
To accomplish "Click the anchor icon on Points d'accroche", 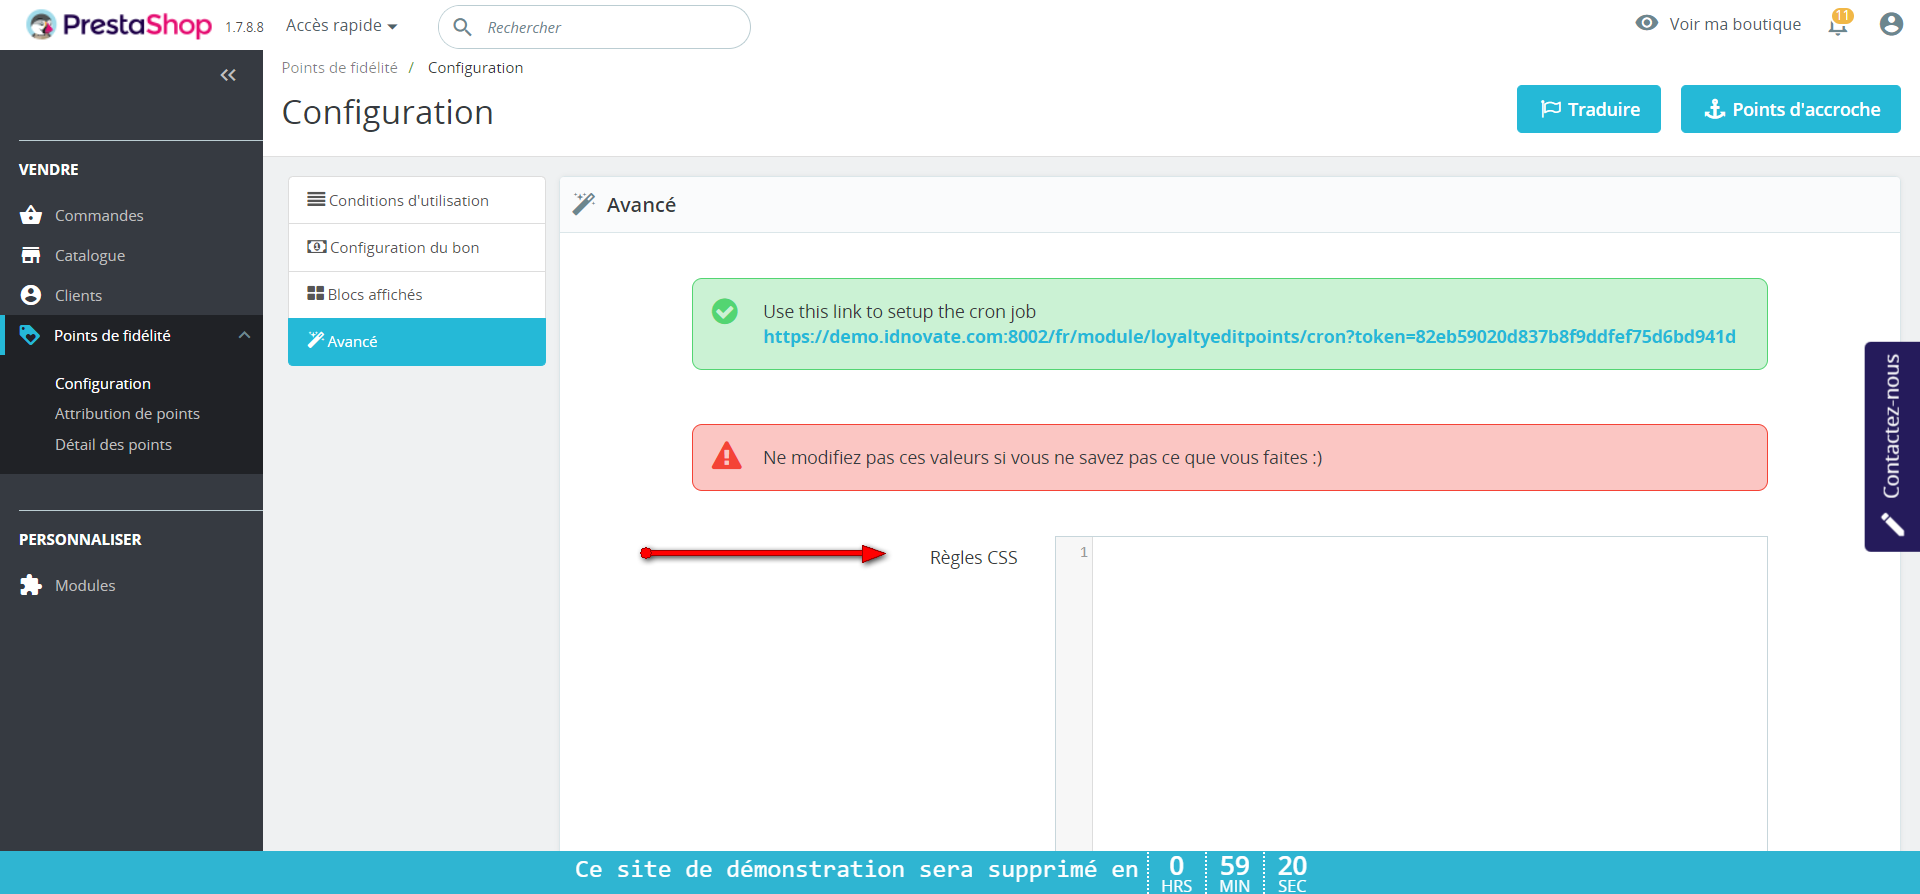I will pyautogui.click(x=1715, y=109).
